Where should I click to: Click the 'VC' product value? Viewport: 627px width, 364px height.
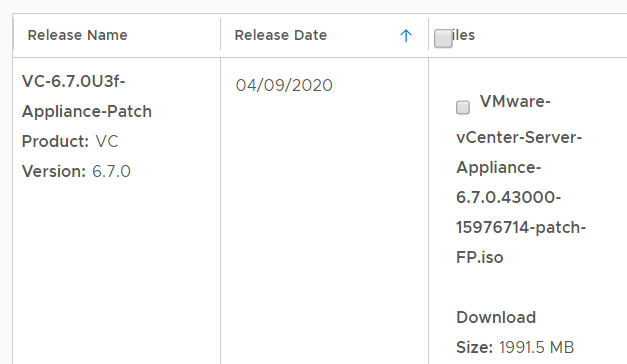(x=107, y=142)
